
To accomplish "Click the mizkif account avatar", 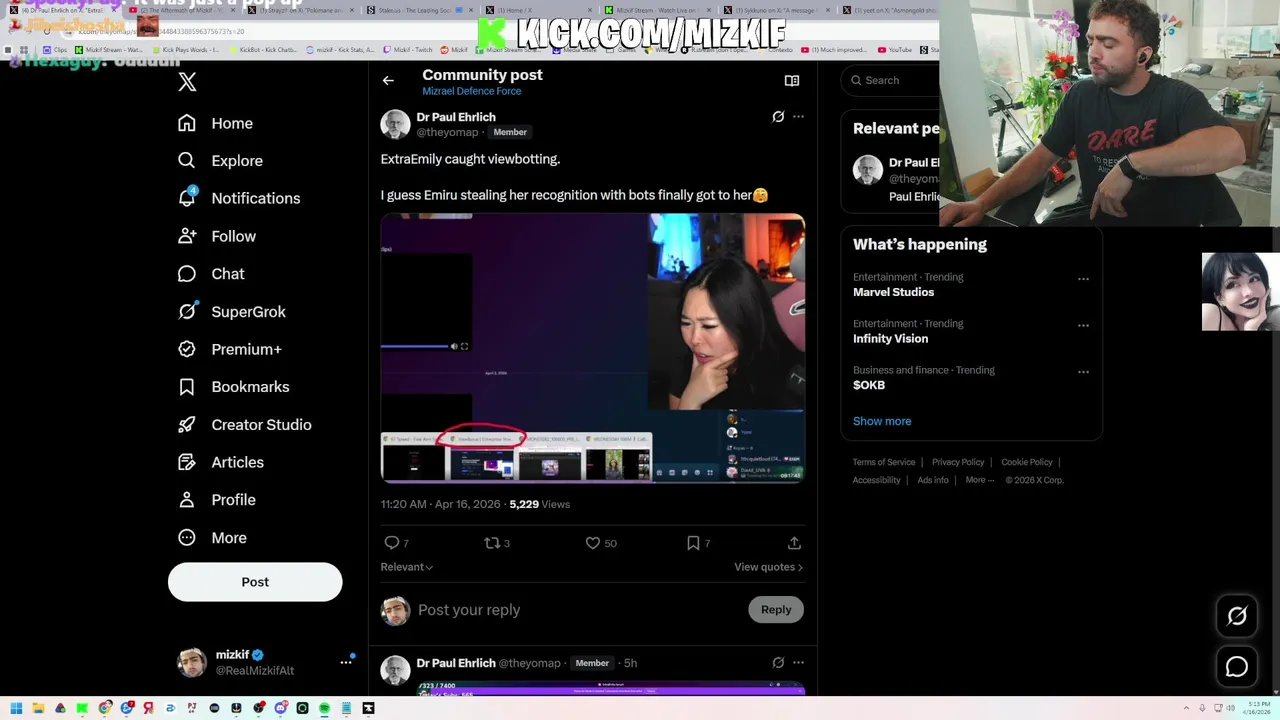I will pyautogui.click(x=191, y=663).
